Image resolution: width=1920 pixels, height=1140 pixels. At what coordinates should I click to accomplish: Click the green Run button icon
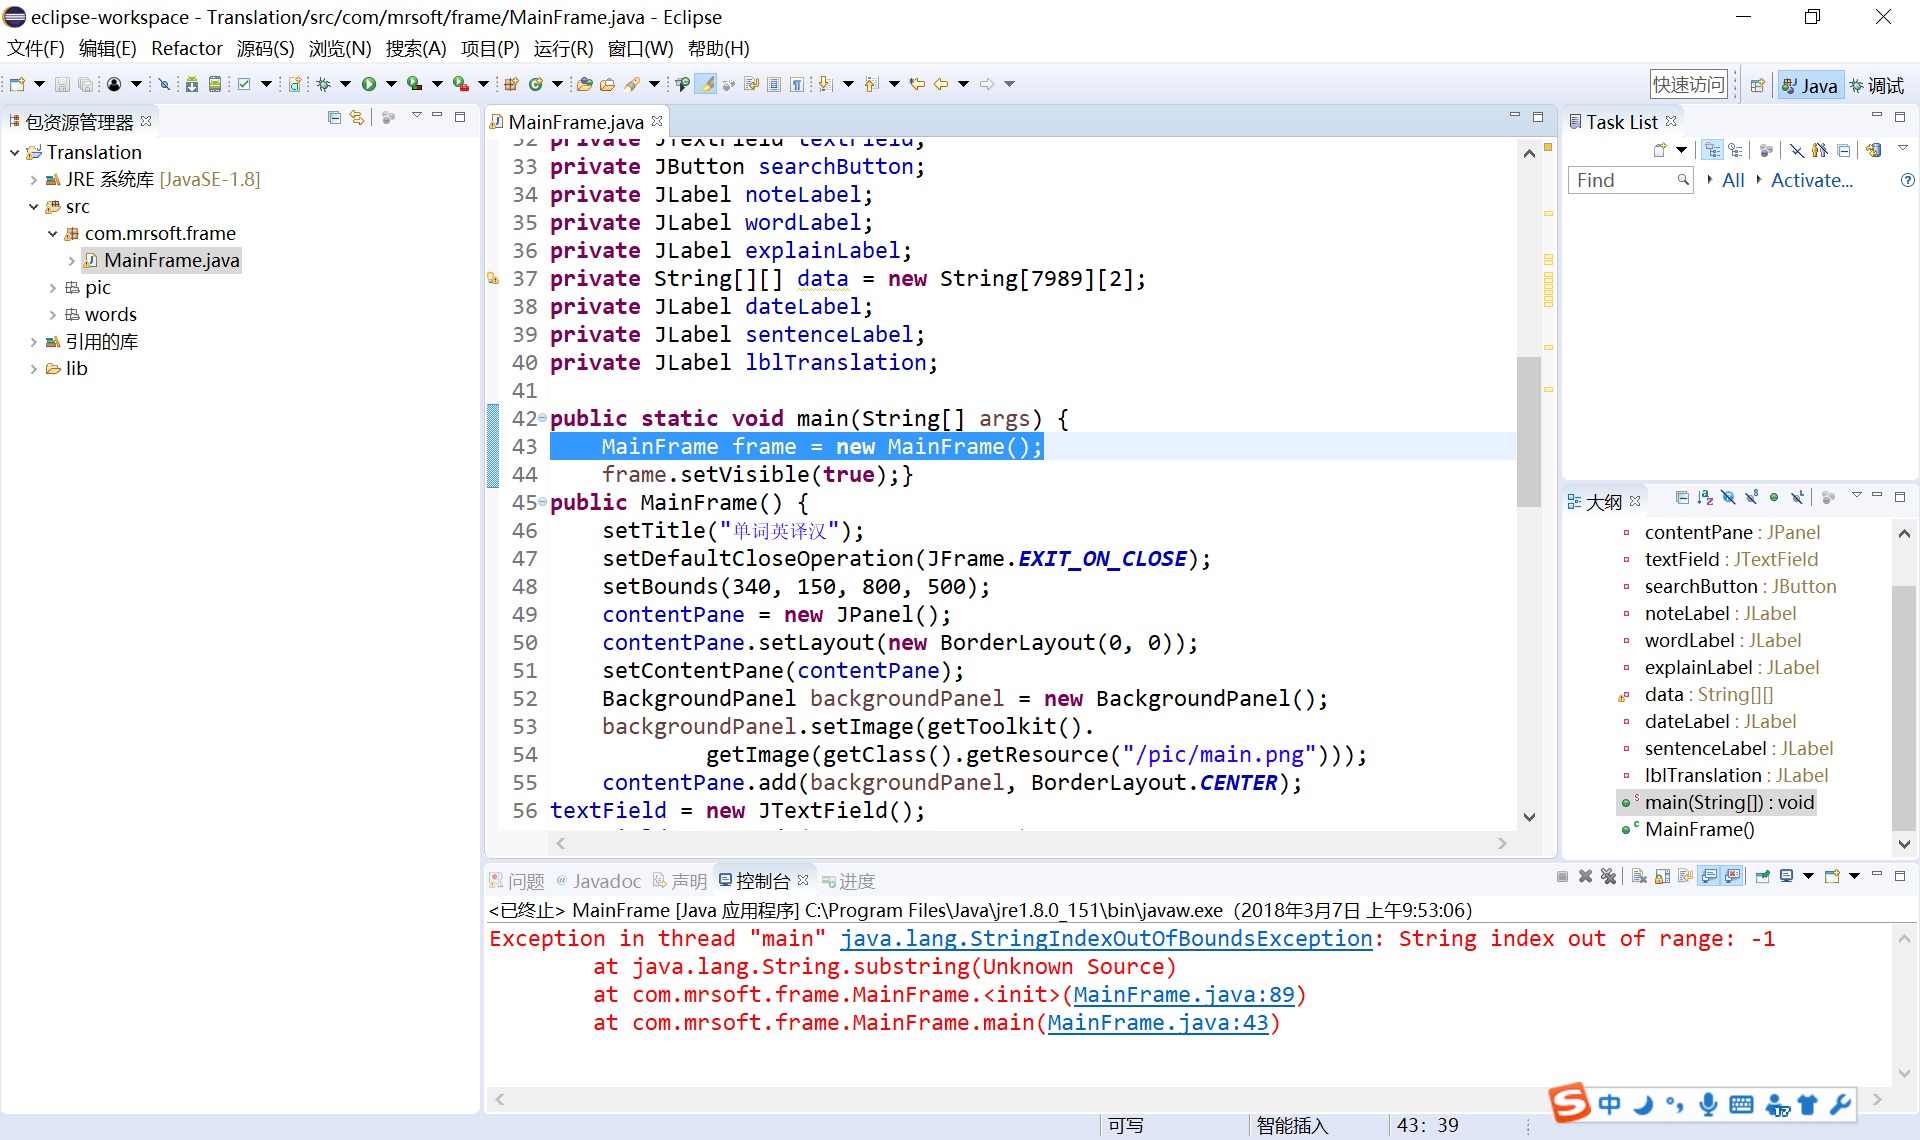[369, 84]
